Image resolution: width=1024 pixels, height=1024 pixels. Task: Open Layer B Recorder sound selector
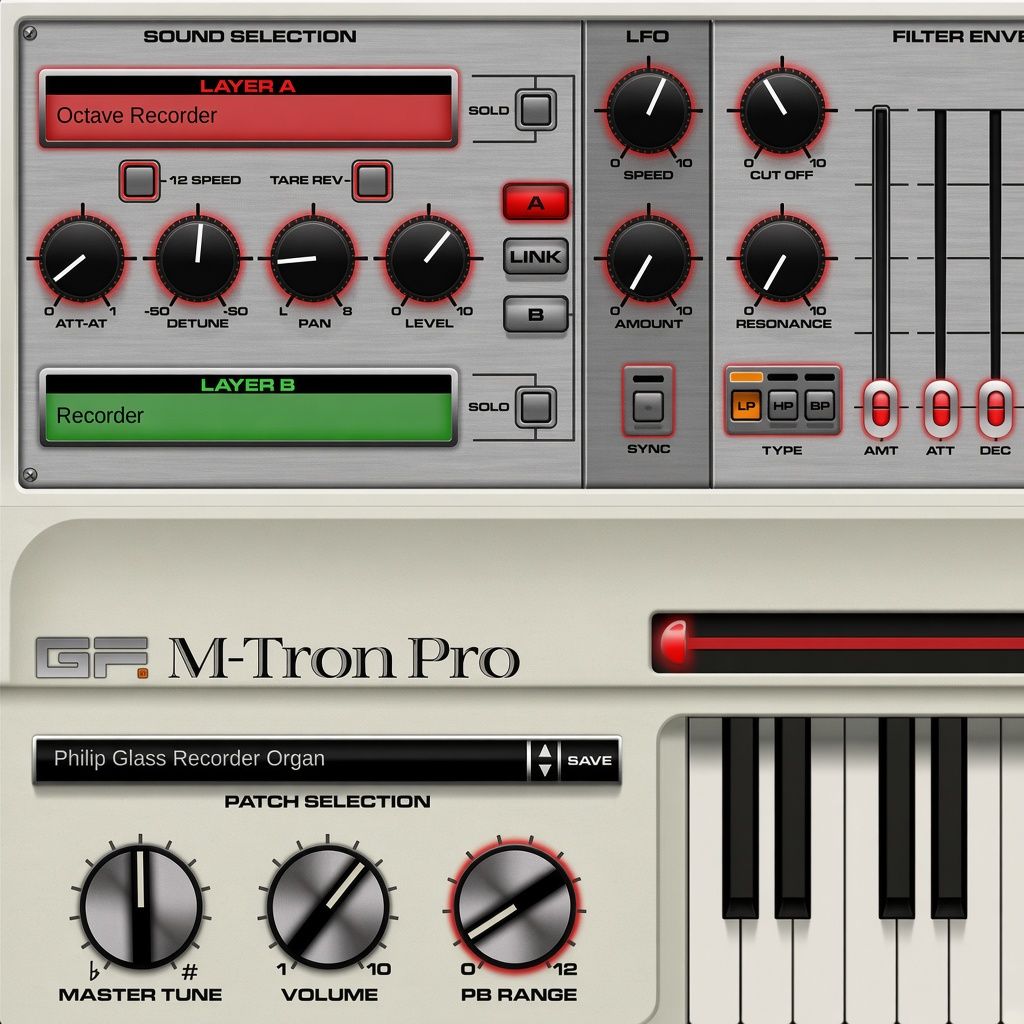pos(248,407)
